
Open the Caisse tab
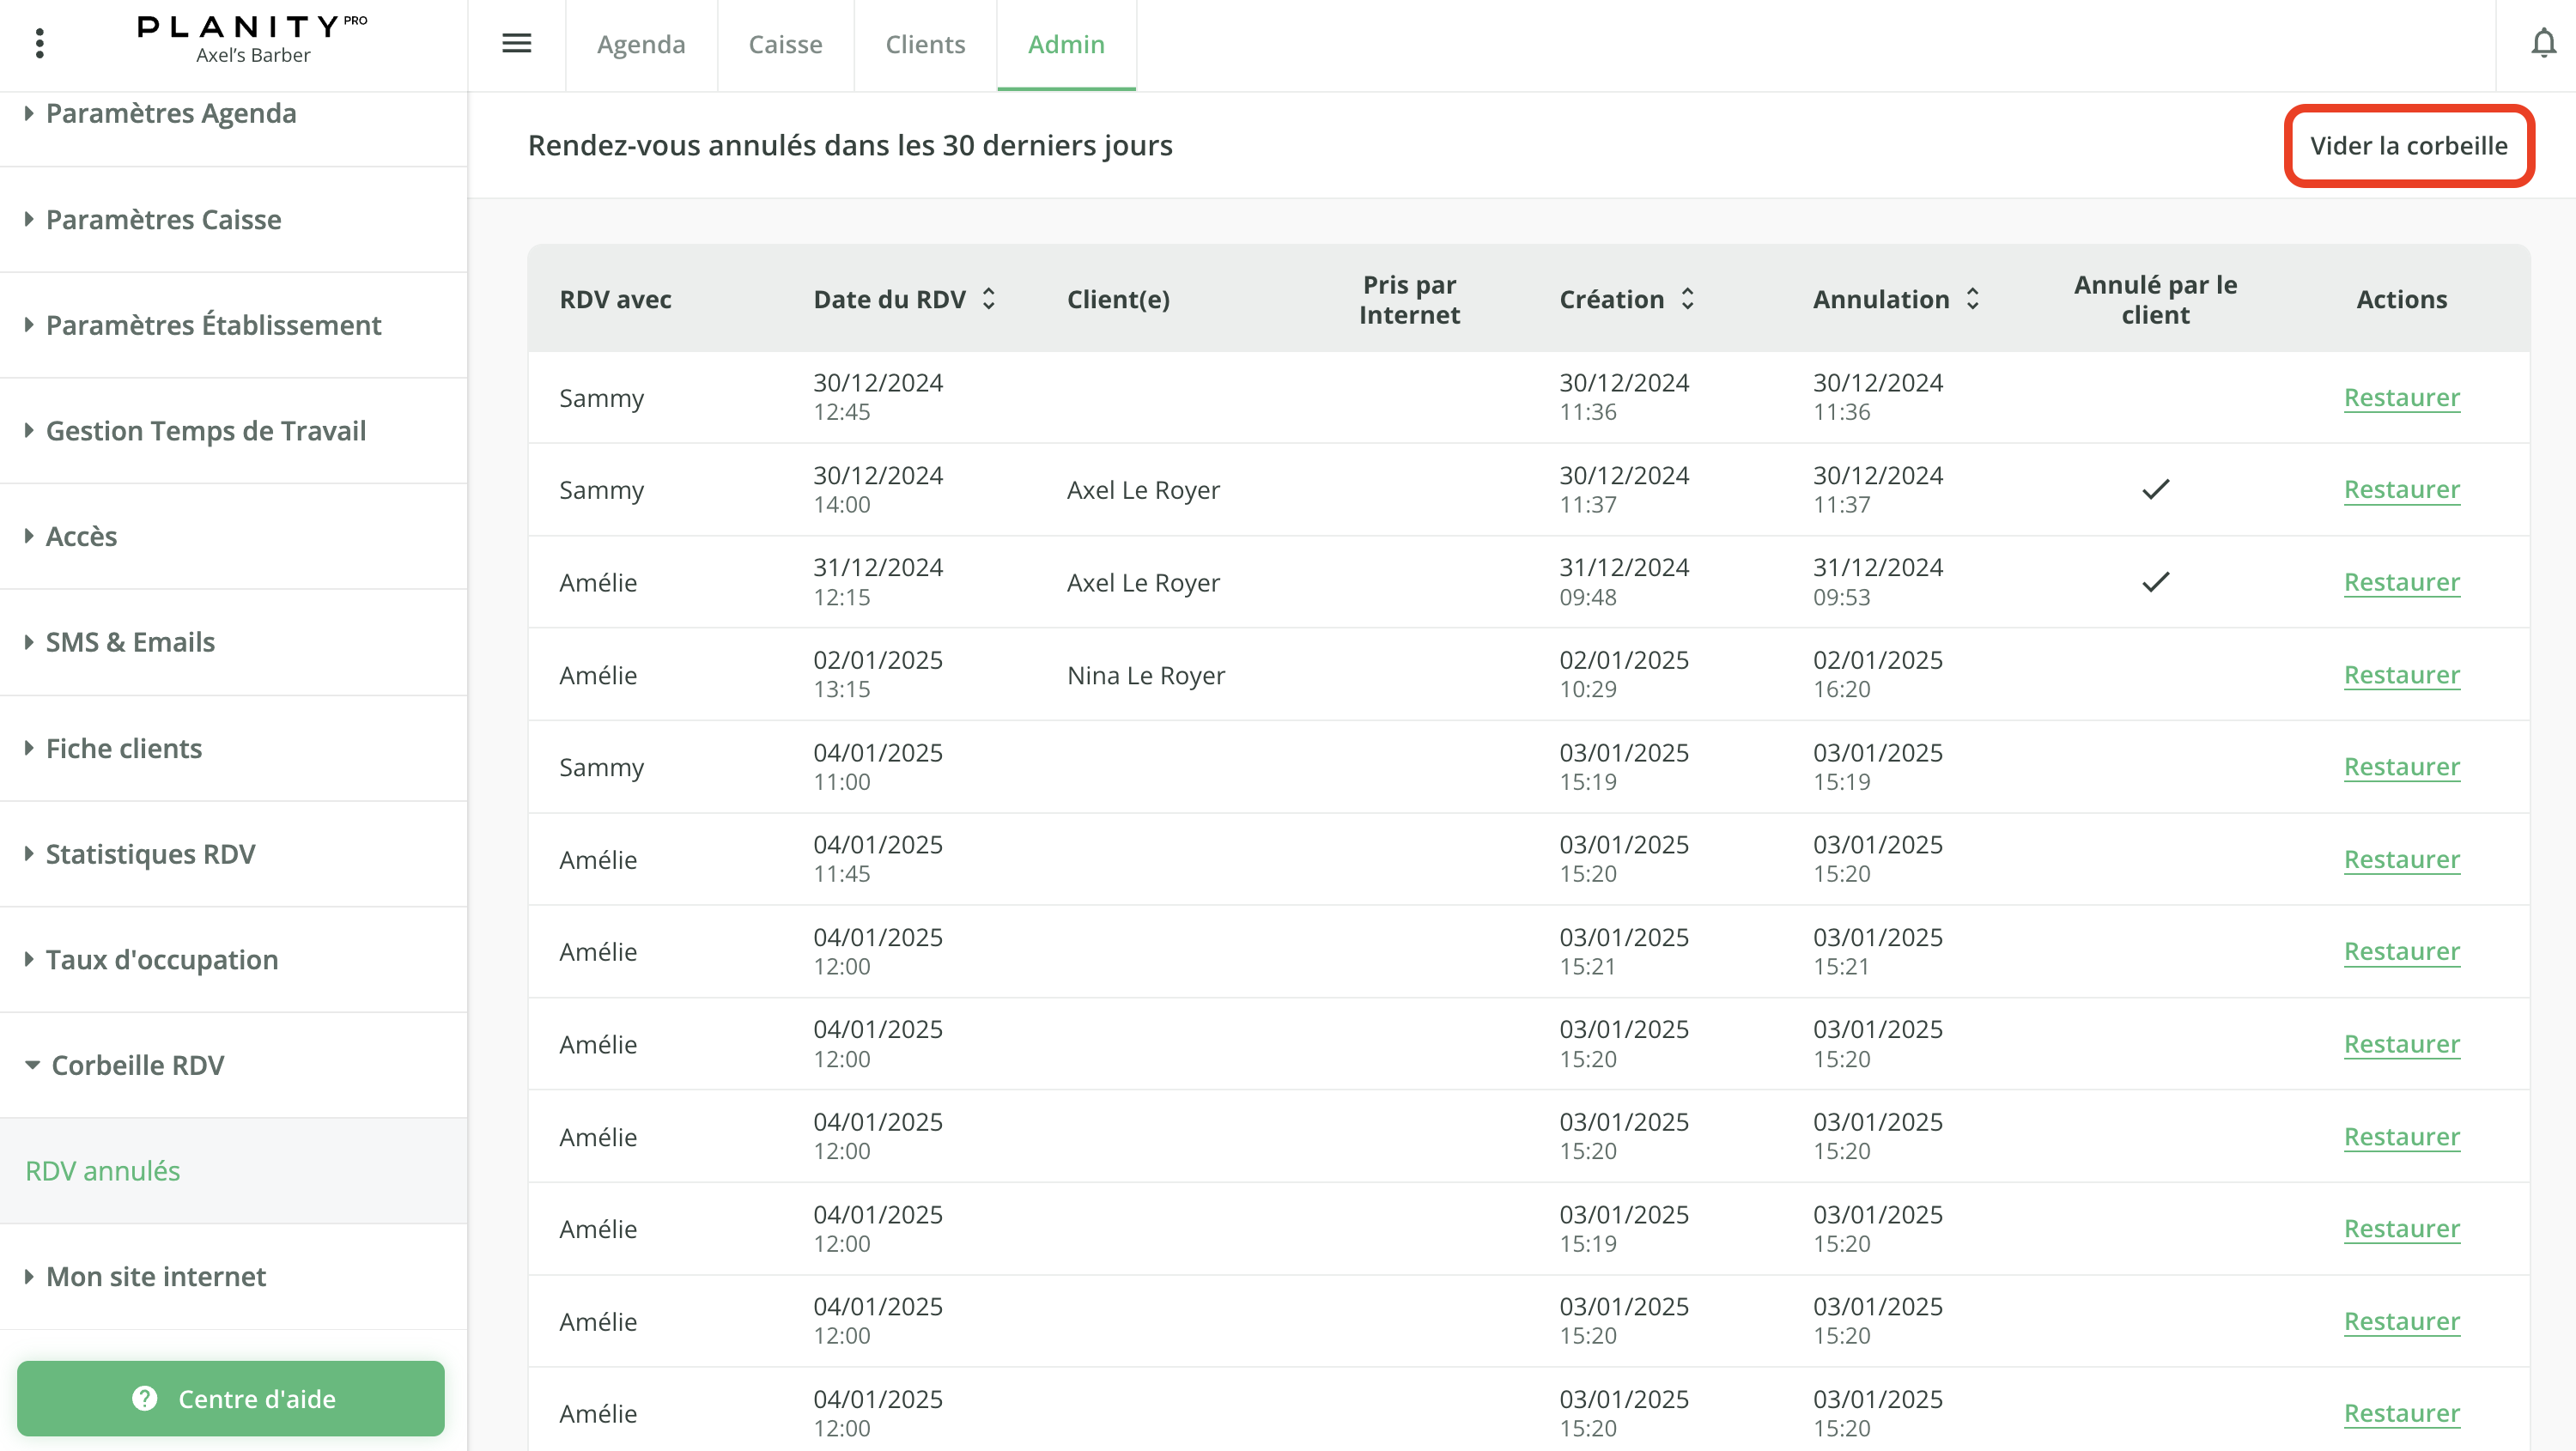tap(785, 44)
